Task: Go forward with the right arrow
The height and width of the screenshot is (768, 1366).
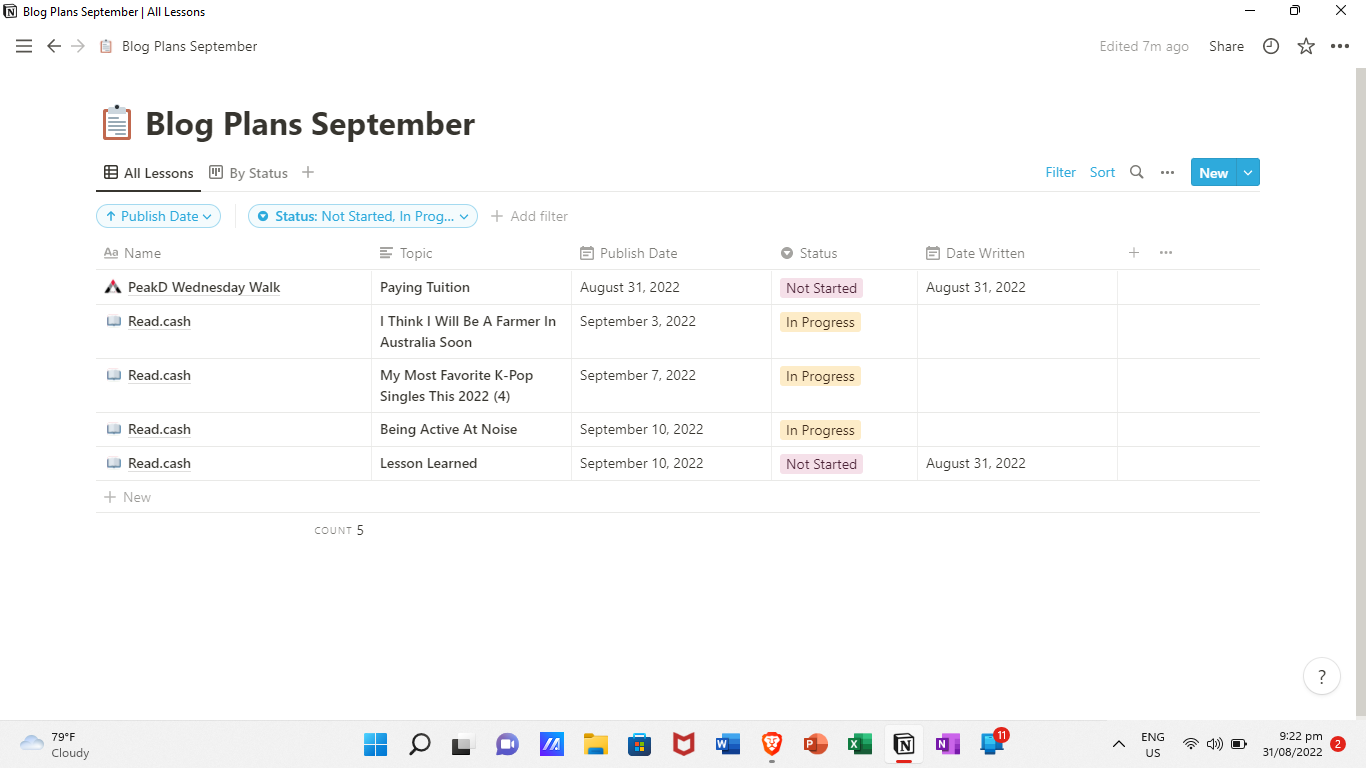Action: pos(78,46)
